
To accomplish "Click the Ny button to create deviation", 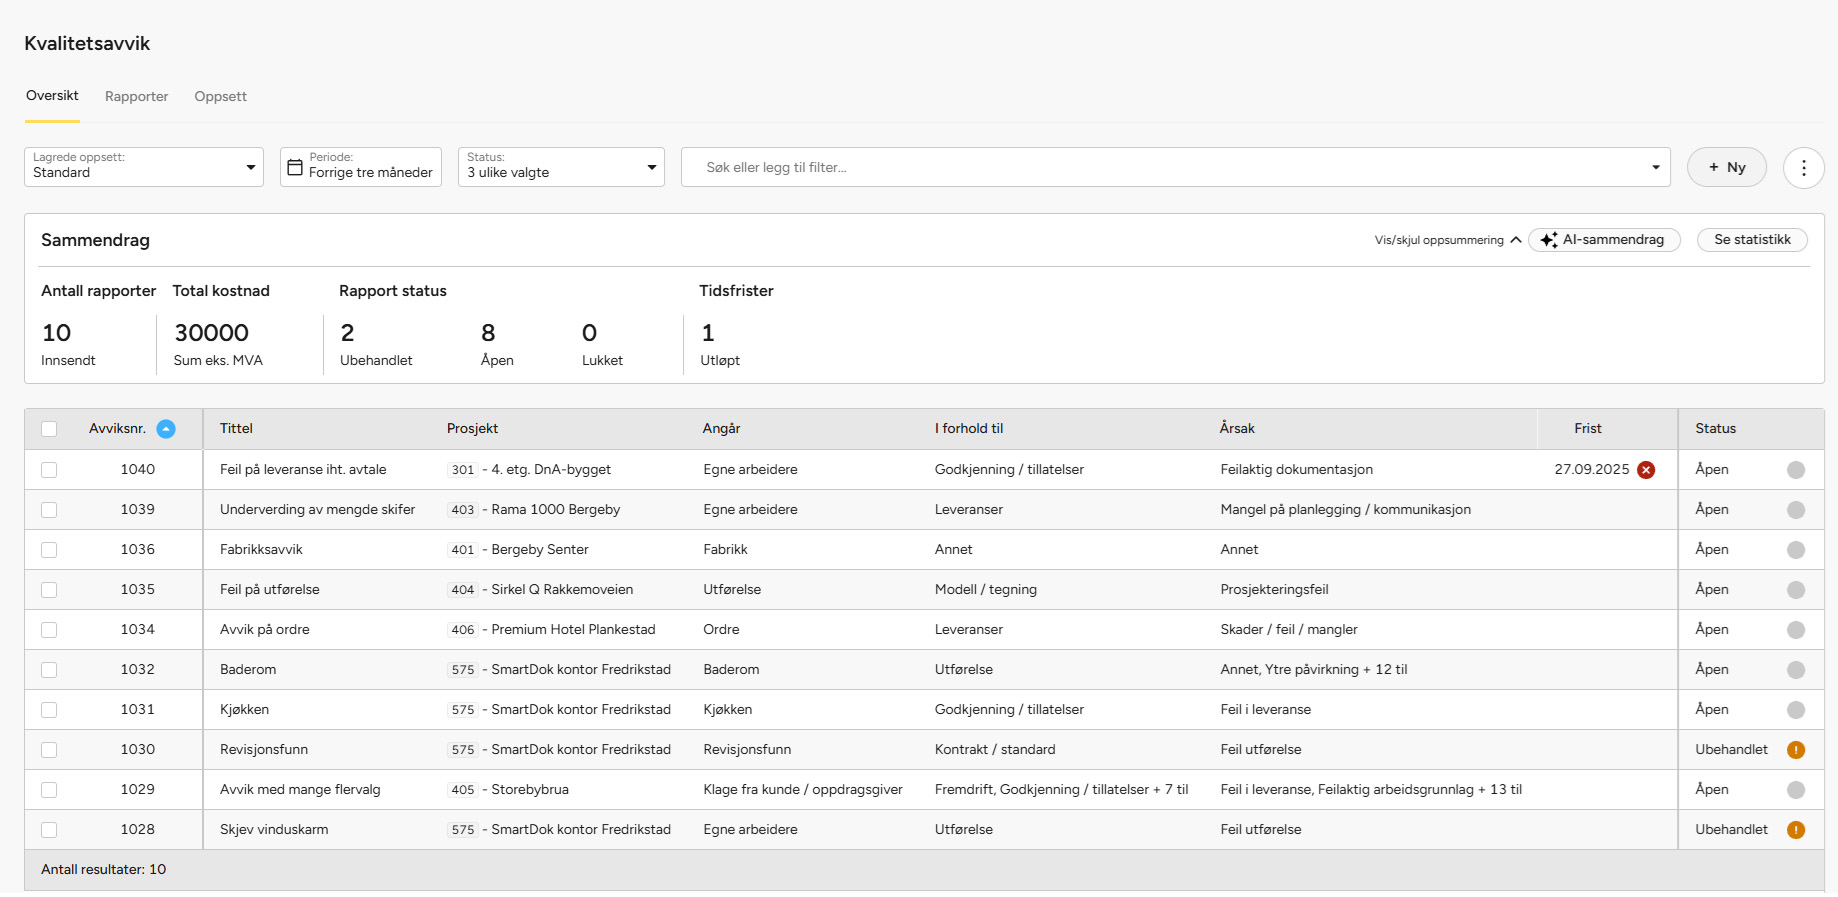I will [1726, 167].
